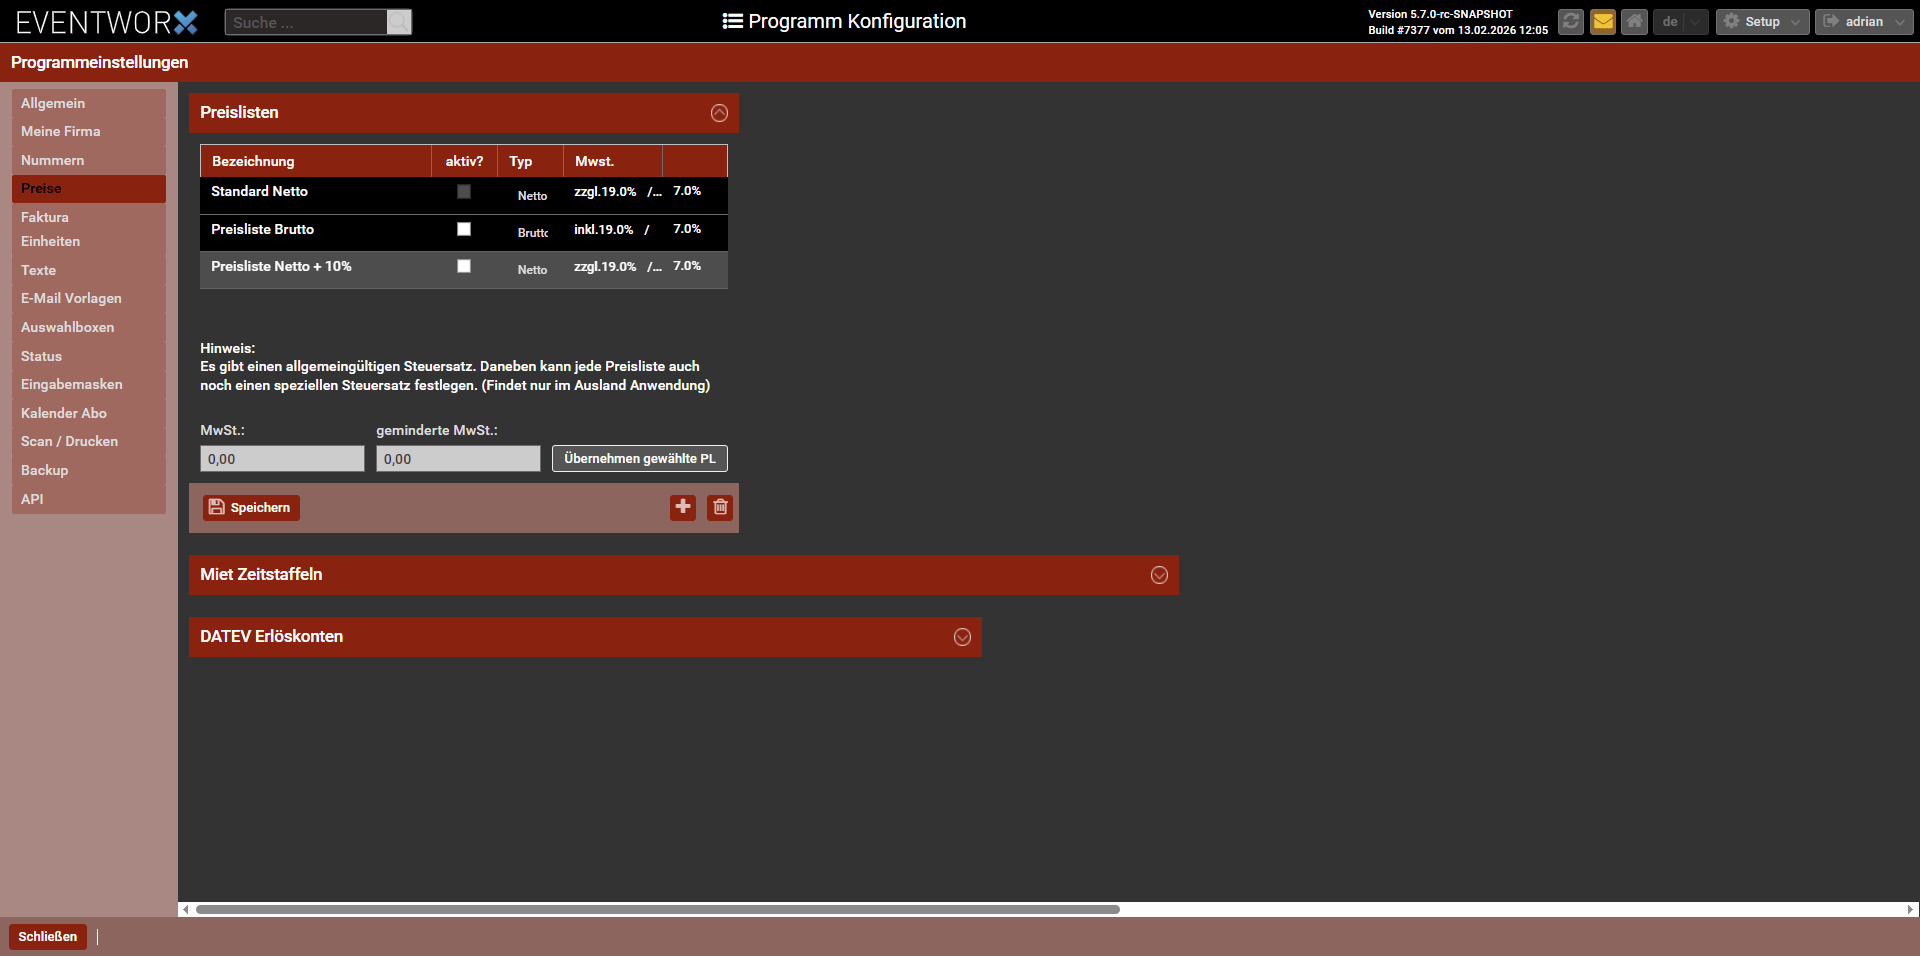
Task: Toggle aktiv checkbox for Preisliste Brutto
Action: (464, 229)
